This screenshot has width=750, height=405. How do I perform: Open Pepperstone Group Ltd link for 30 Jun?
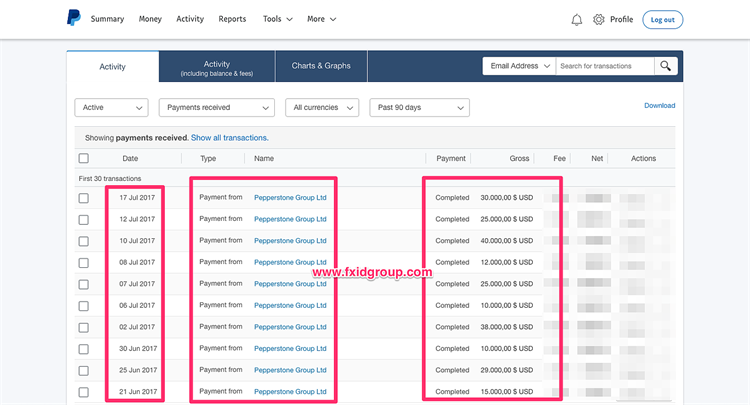pyautogui.click(x=290, y=349)
